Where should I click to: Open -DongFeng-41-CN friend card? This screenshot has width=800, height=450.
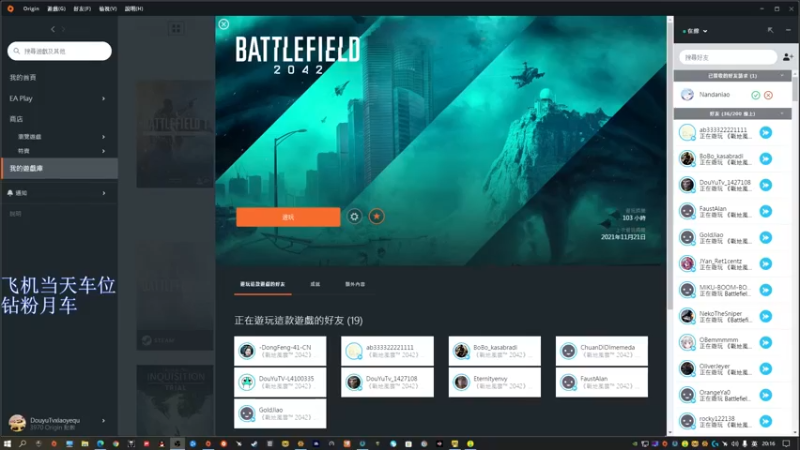[x=280, y=351]
